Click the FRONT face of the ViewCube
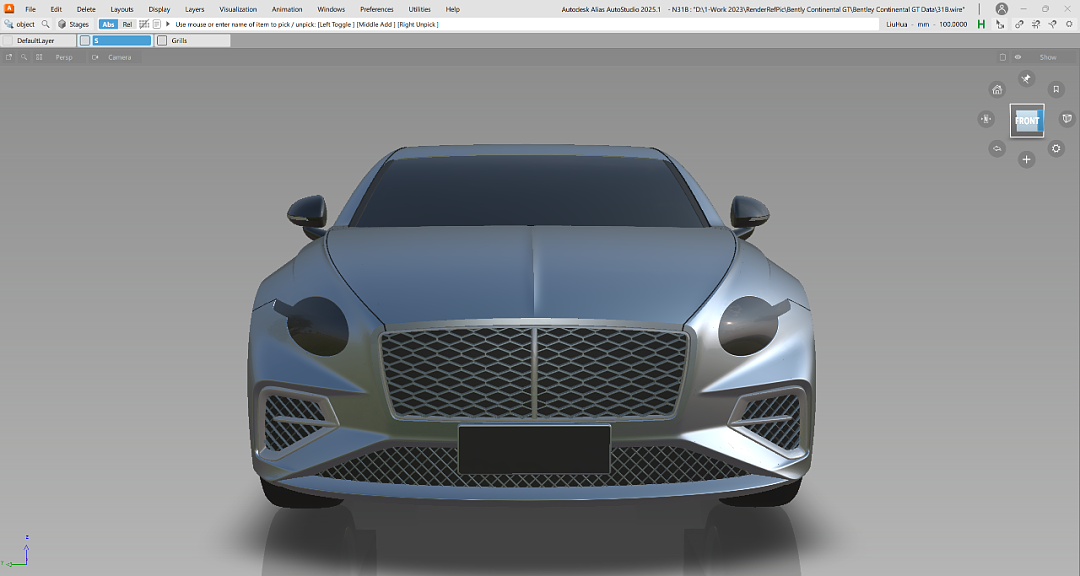1080x576 pixels. coord(1026,121)
